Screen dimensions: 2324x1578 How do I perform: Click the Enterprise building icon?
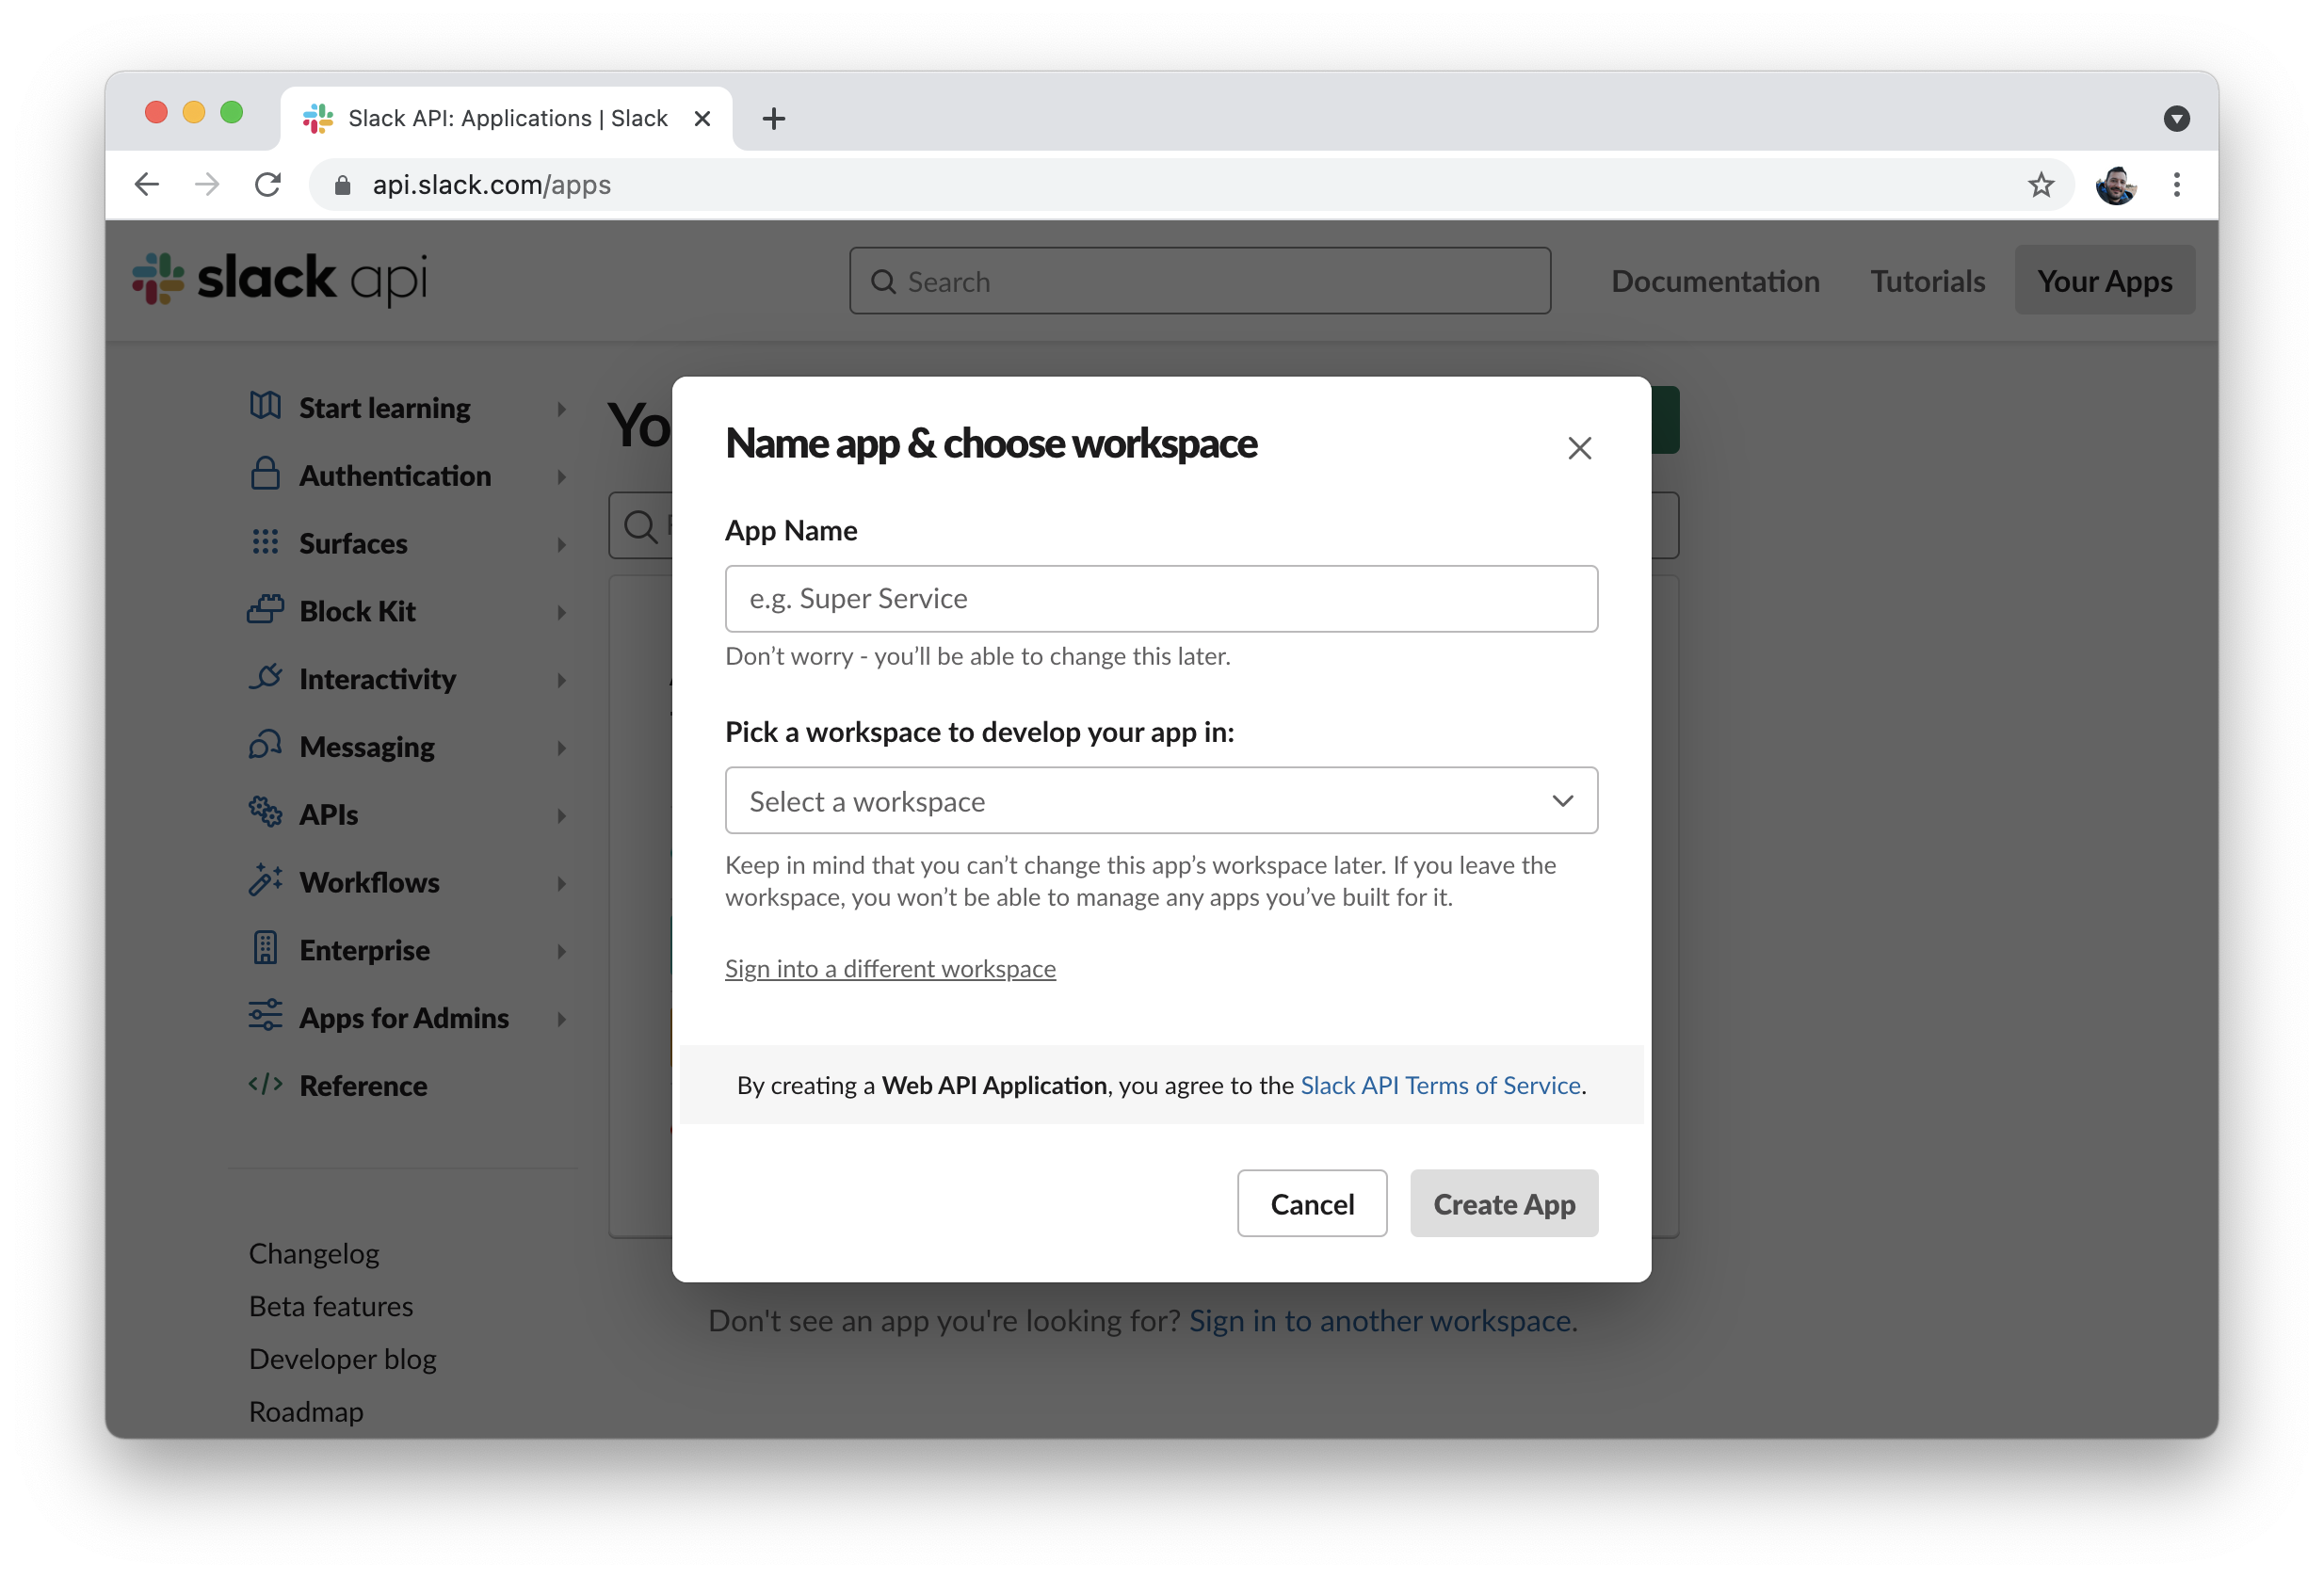click(x=265, y=948)
